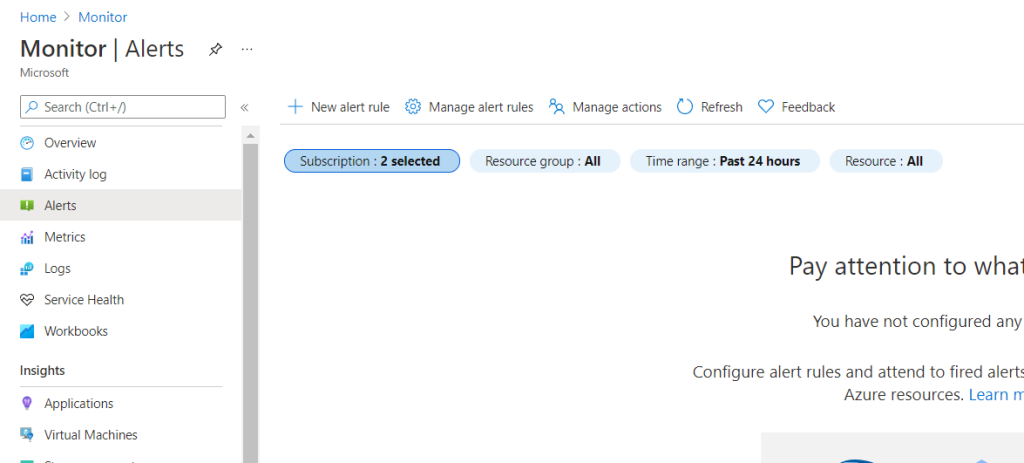Click the green Alerts icon
This screenshot has height=463, width=1024.
(x=27, y=206)
